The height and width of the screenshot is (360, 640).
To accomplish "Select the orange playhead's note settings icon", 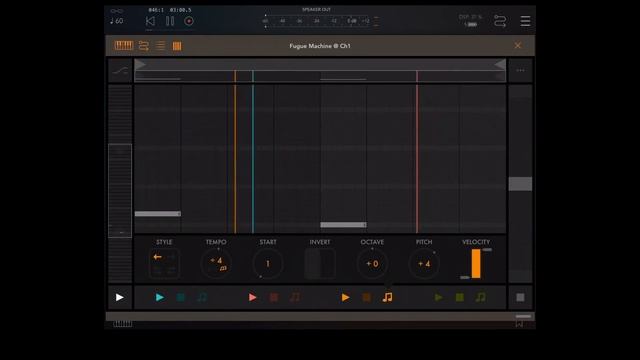I will pyautogui.click(x=388, y=297).
